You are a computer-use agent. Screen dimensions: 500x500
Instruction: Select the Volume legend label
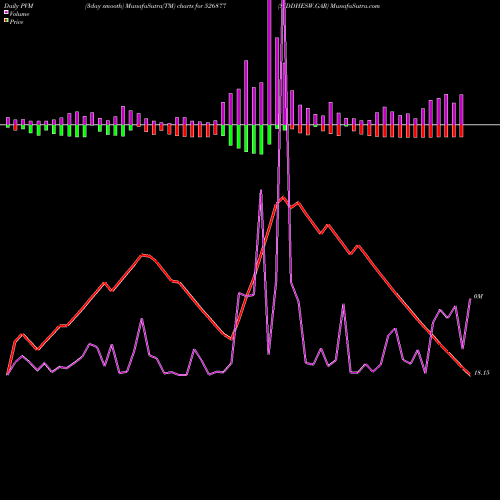click(19, 14)
